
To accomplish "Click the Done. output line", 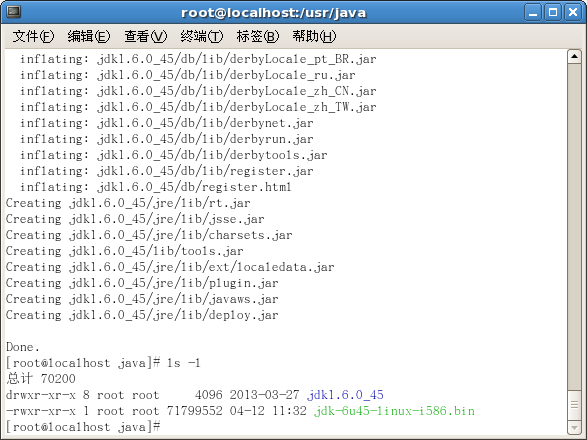I will [x=23, y=347].
